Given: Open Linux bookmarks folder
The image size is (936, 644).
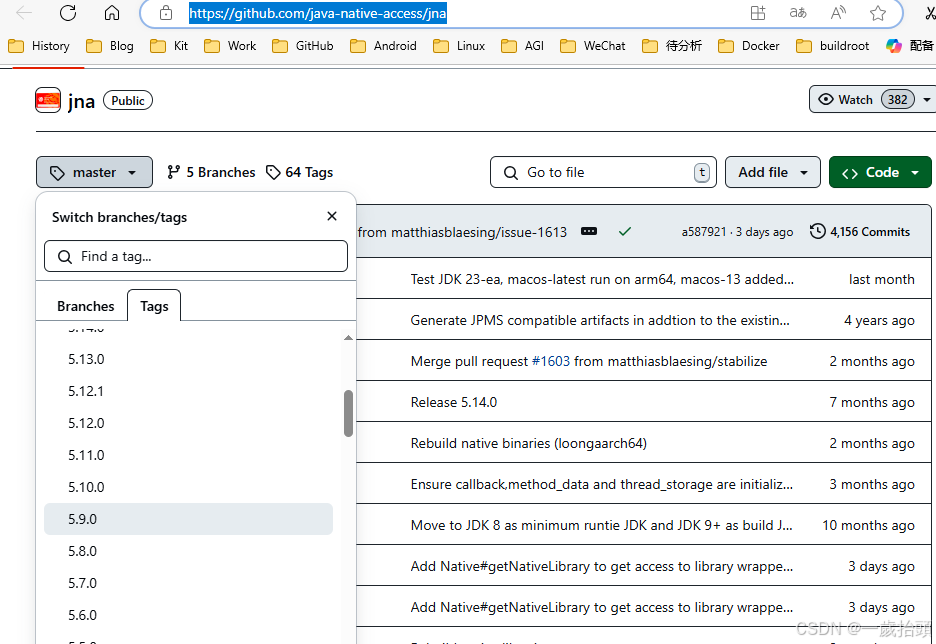Looking at the screenshot, I should pyautogui.click(x=459, y=46).
